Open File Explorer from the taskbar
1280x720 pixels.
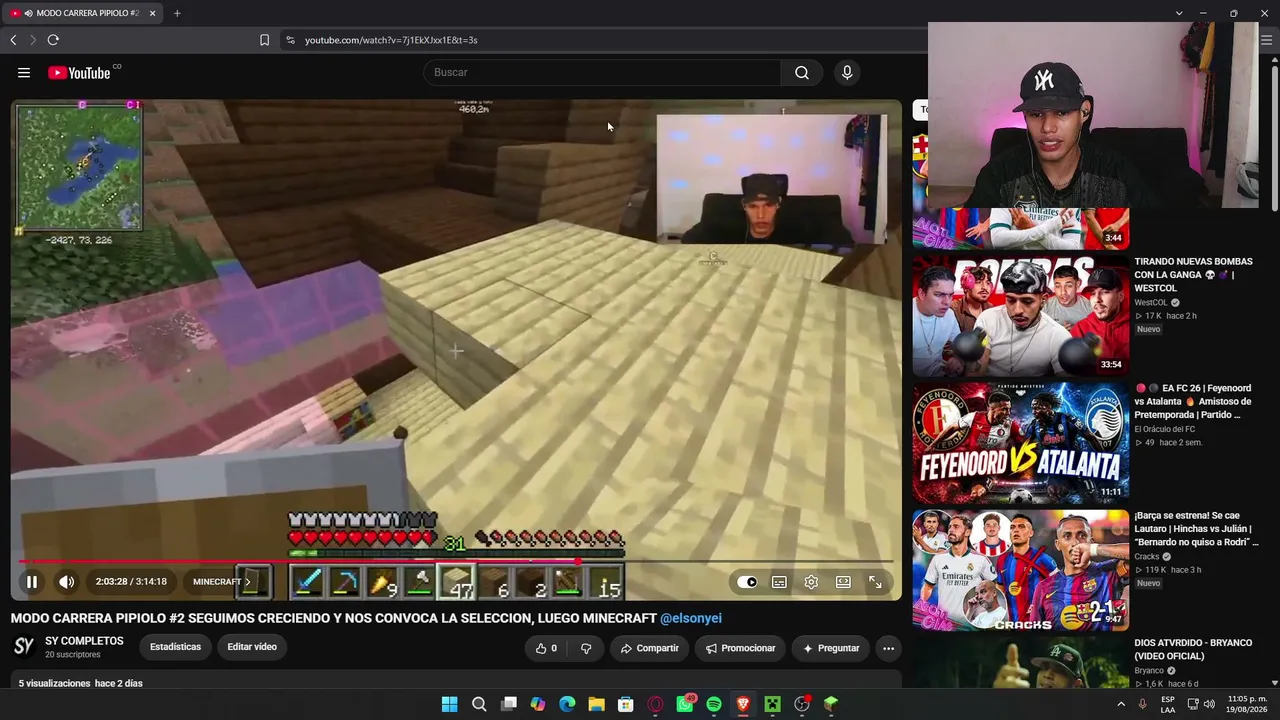coord(596,704)
